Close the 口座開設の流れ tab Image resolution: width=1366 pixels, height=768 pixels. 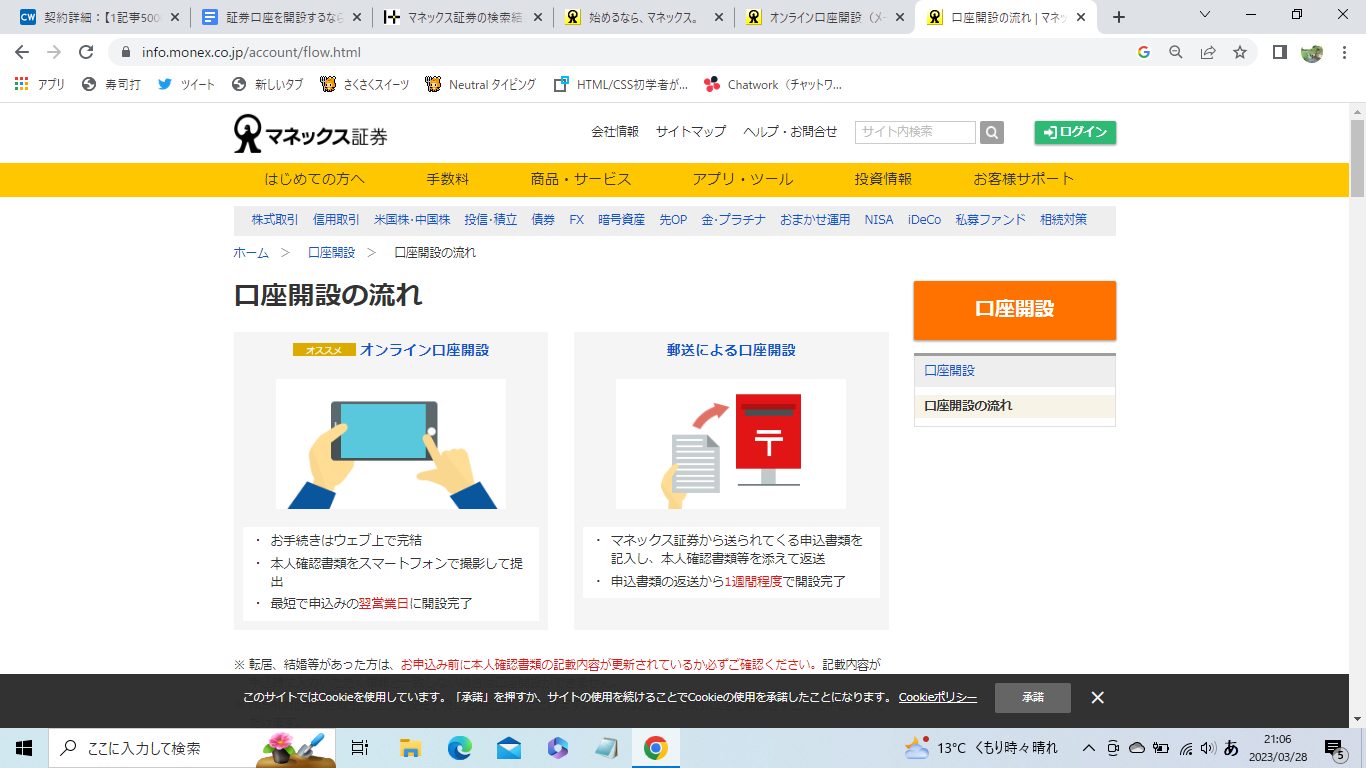[x=1080, y=17]
